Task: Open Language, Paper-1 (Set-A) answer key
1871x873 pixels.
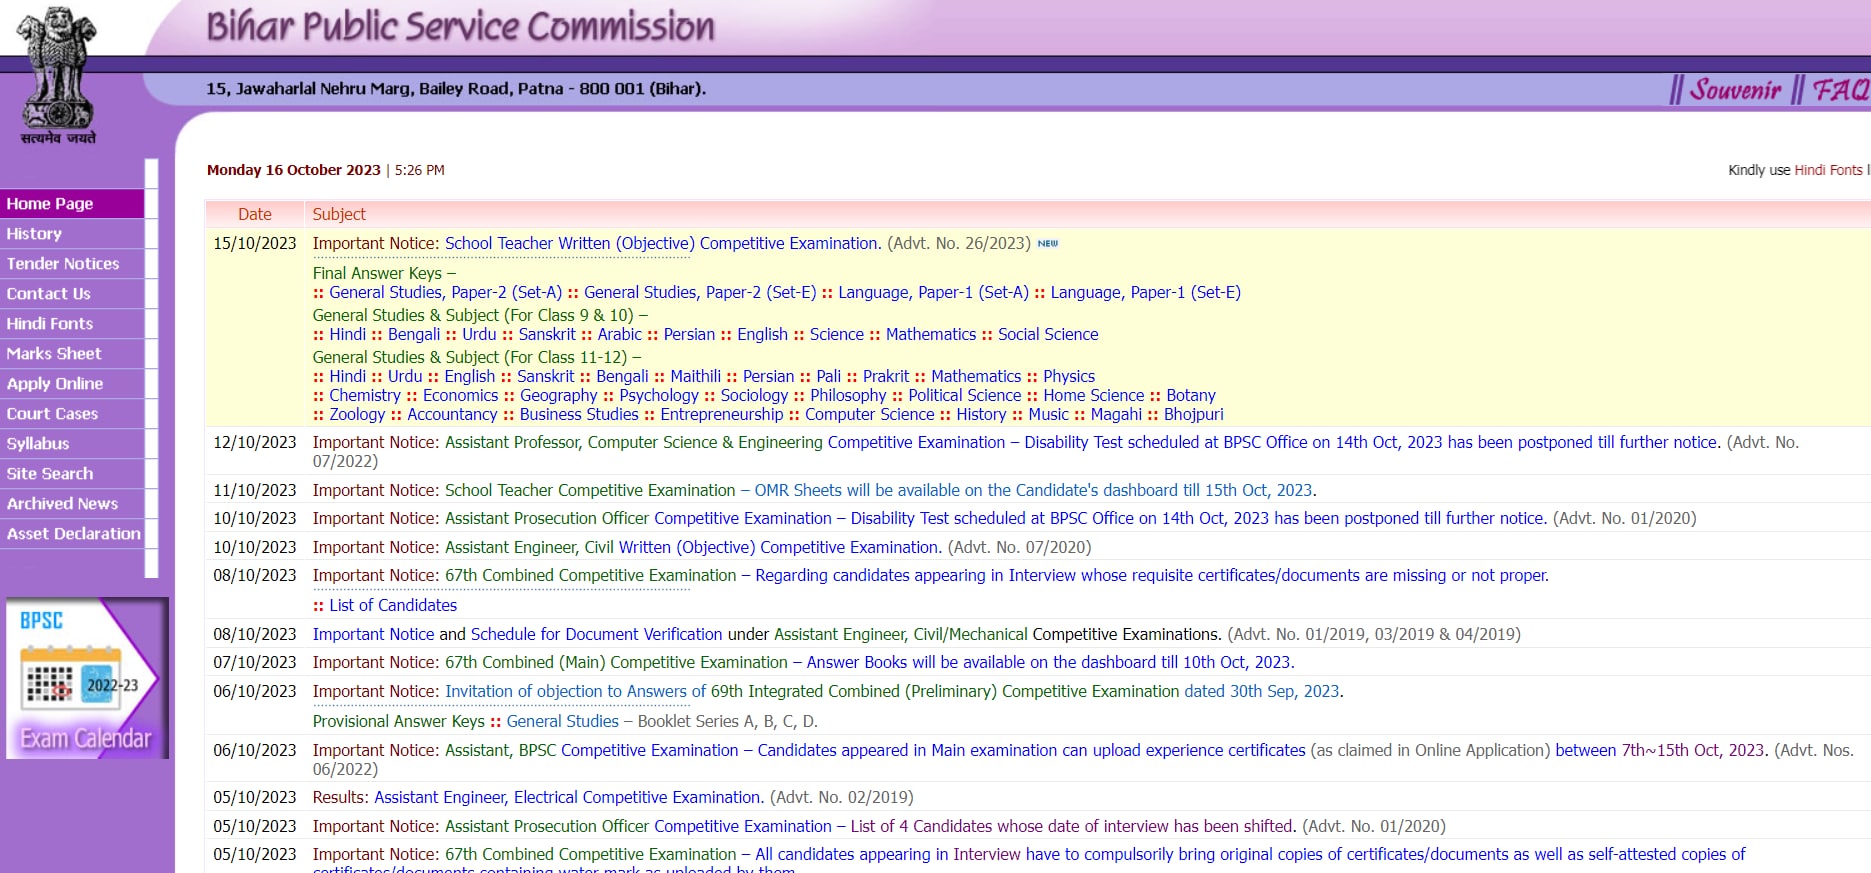Action: pyautogui.click(x=933, y=292)
